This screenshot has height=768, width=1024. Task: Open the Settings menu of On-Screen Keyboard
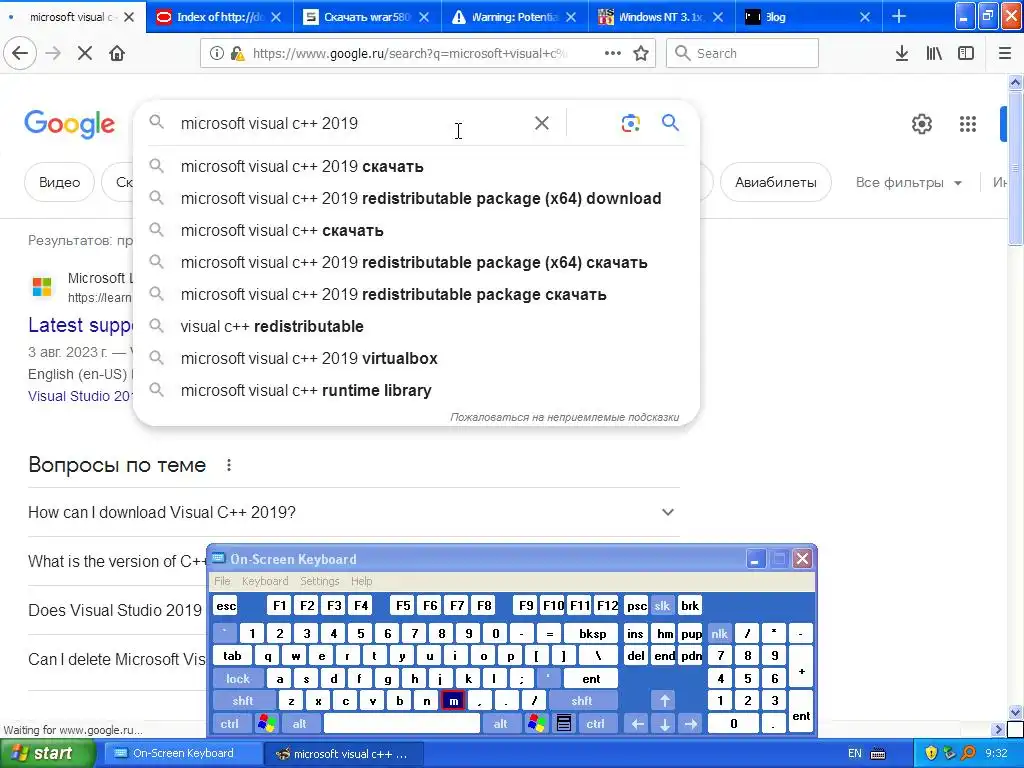319,581
